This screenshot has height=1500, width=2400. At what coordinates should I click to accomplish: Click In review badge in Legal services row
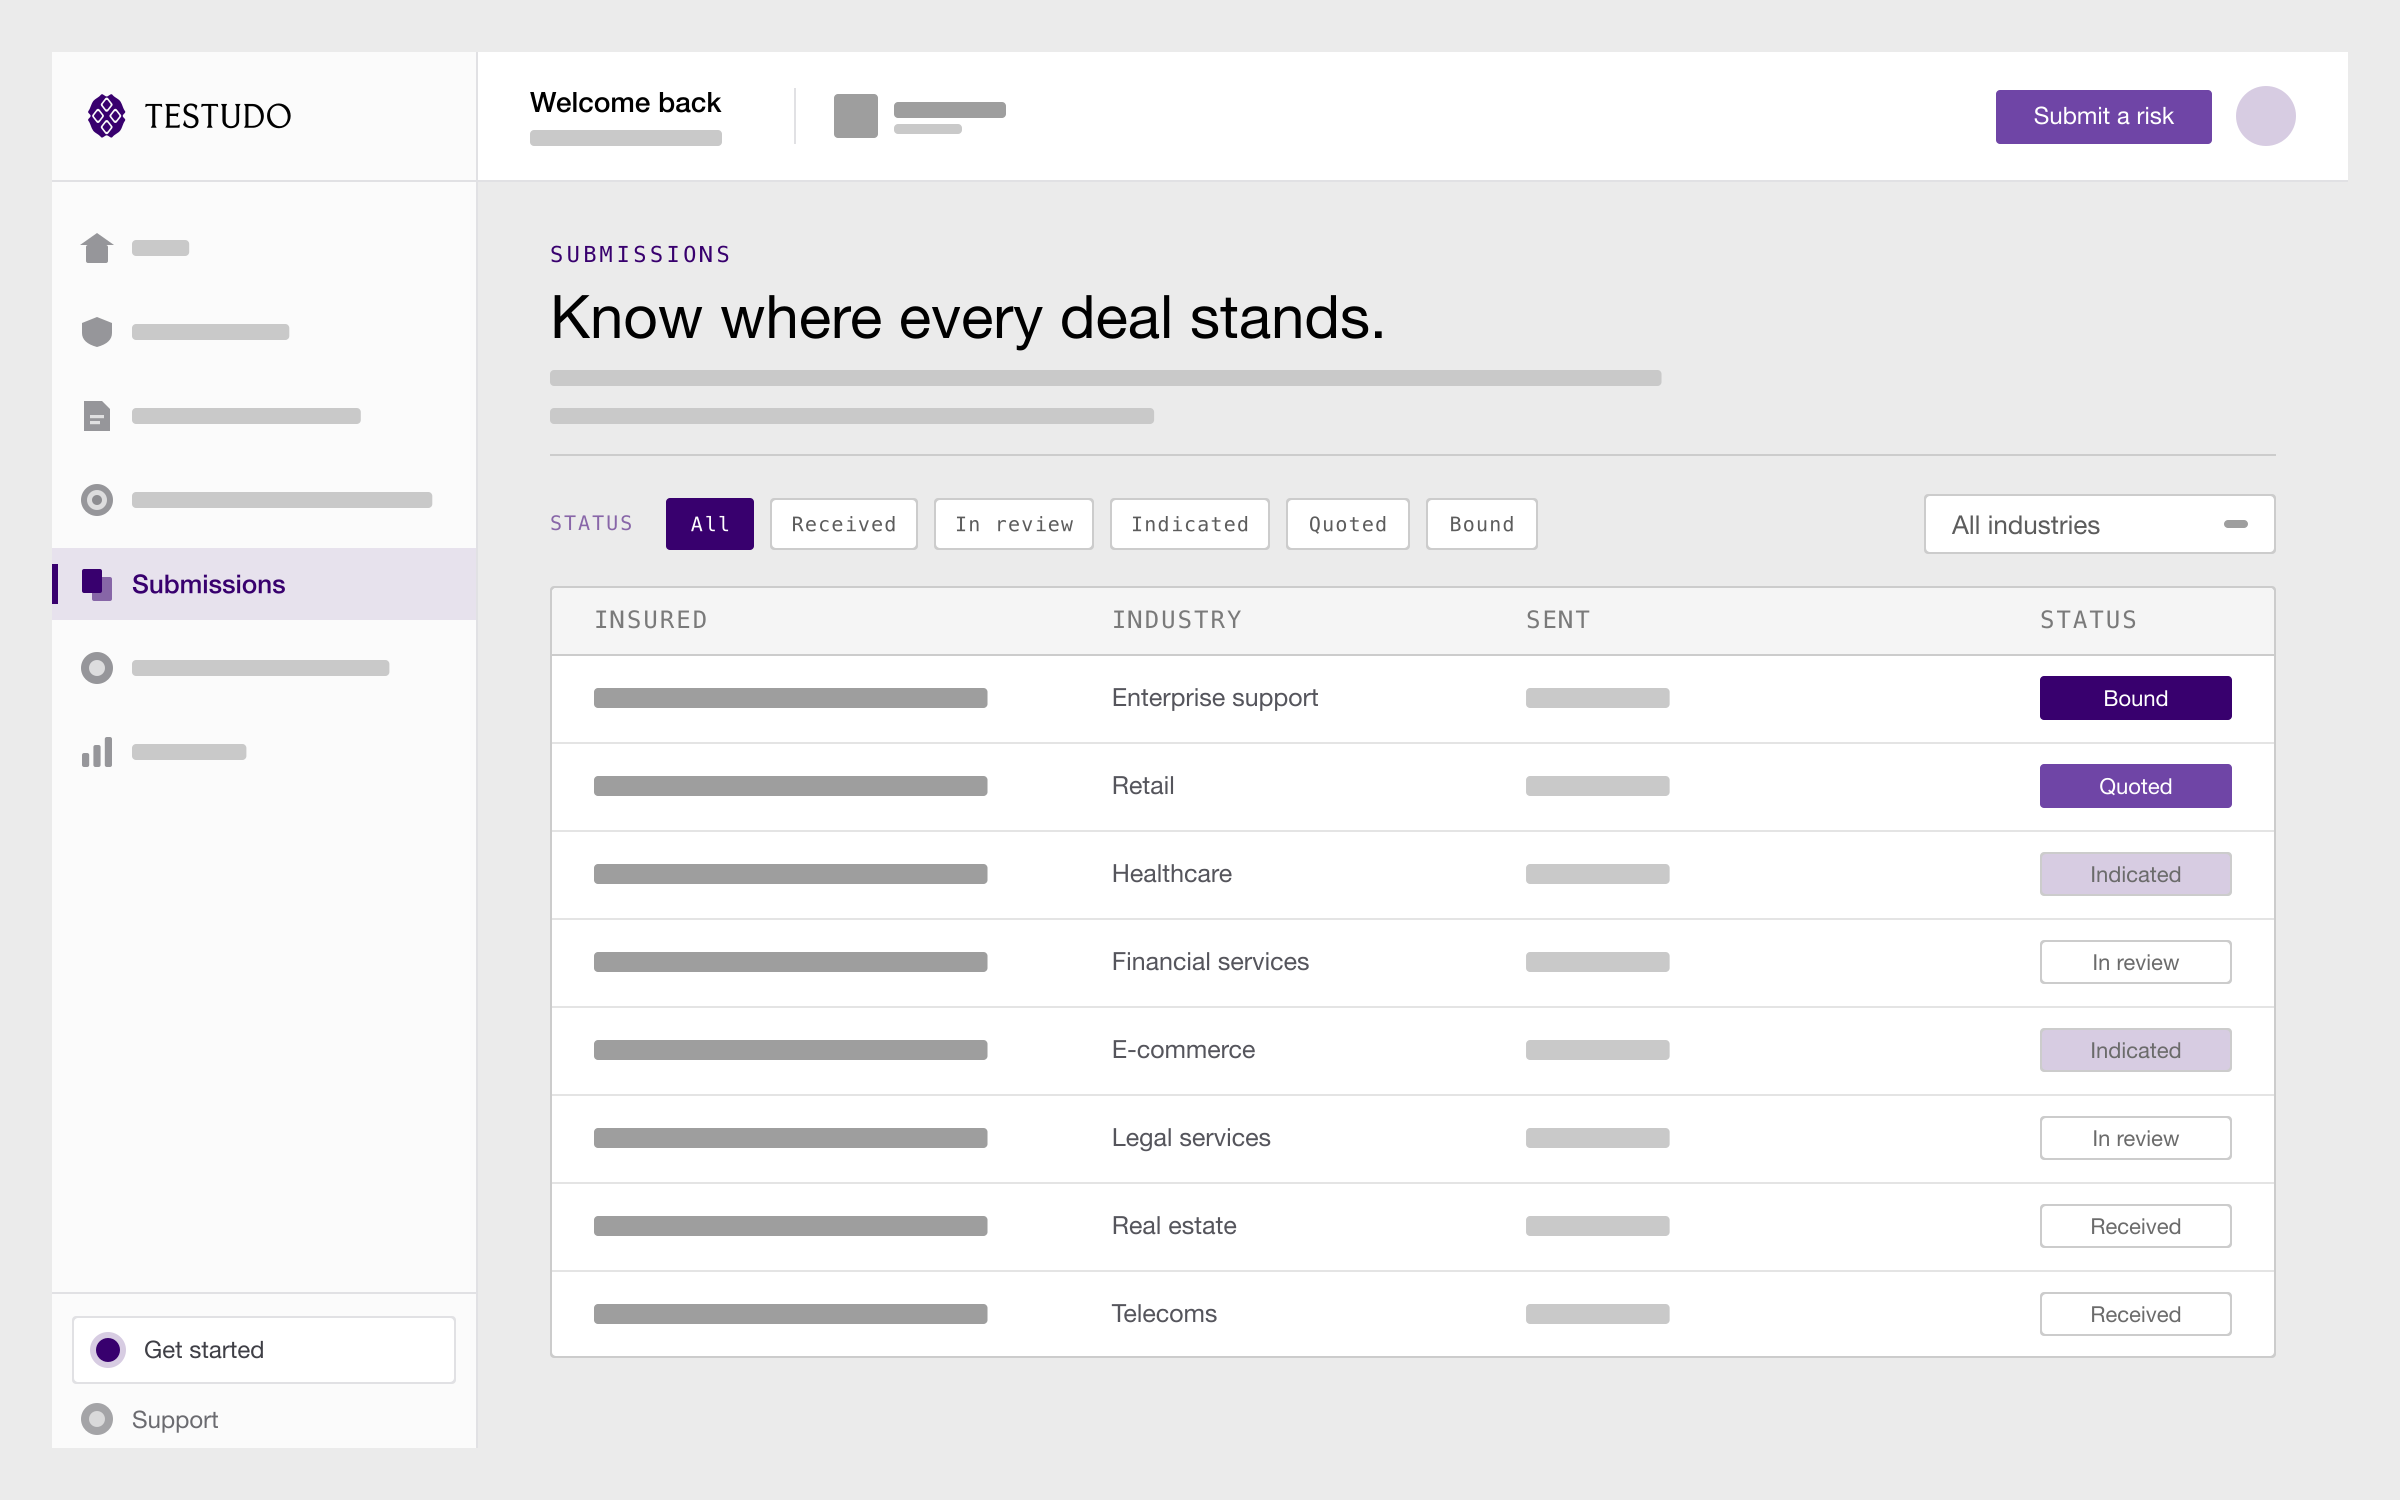point(2136,1138)
